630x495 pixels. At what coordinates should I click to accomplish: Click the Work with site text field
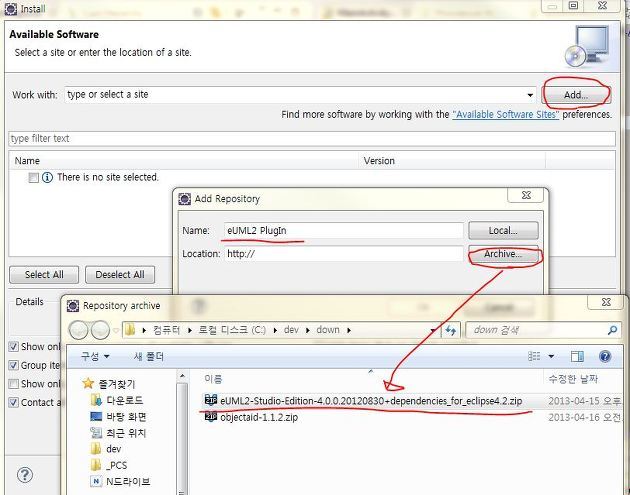click(295, 95)
